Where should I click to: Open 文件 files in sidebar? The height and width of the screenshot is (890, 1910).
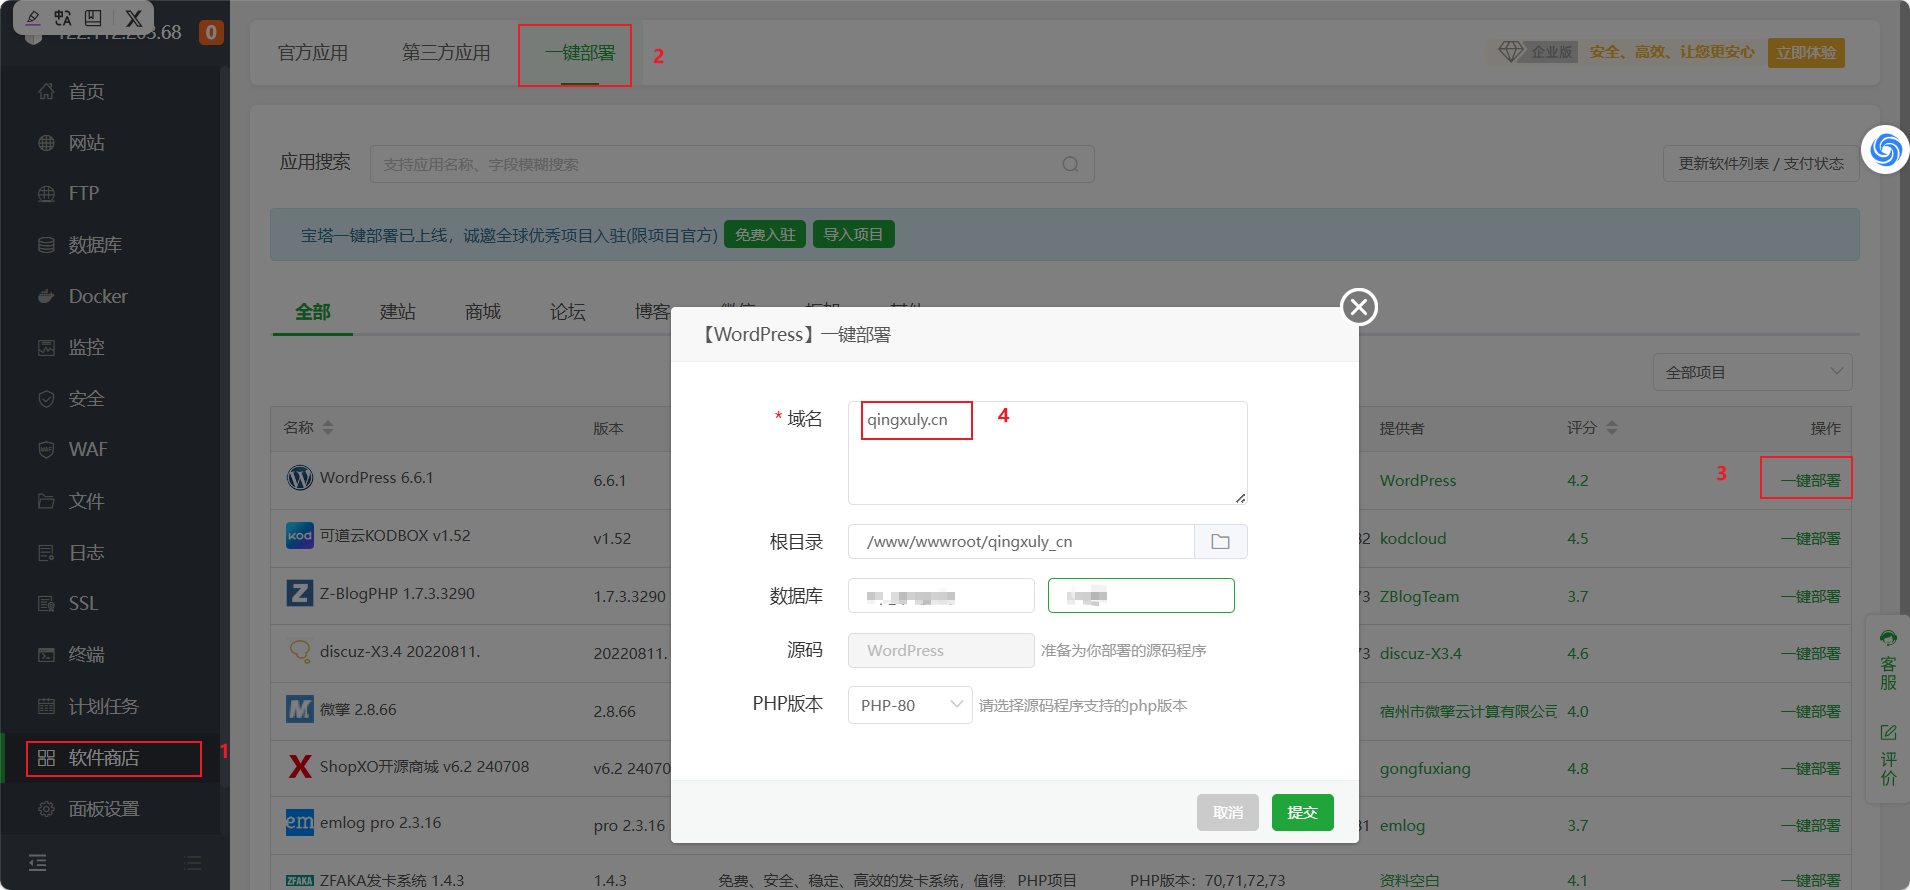point(86,501)
